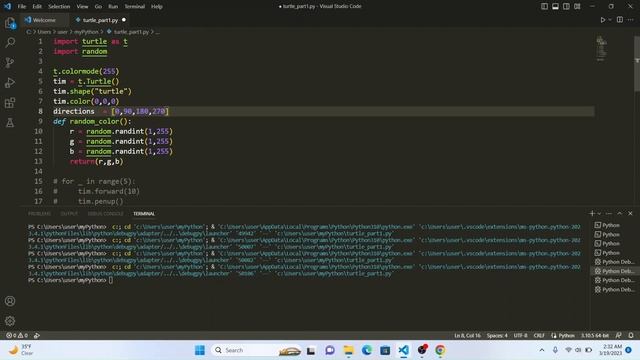Open the Selection menu
640x360 pixels.
pyautogui.click(x=59, y=7)
